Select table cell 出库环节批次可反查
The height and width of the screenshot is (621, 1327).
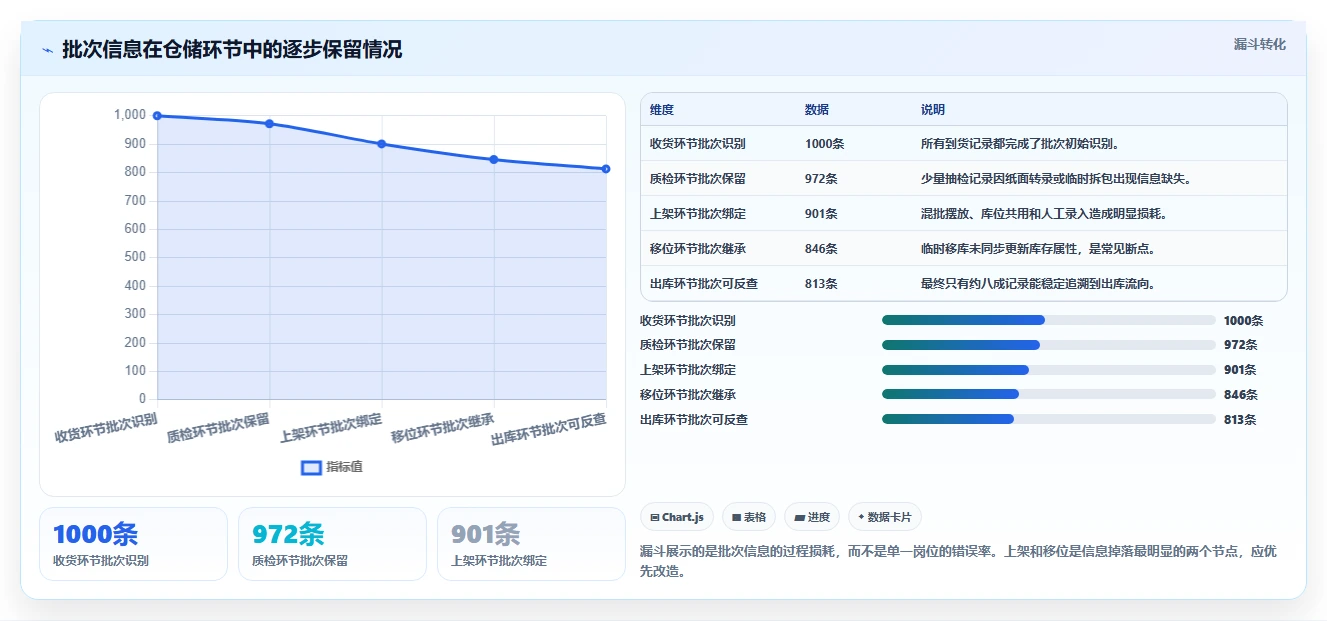[x=704, y=284]
